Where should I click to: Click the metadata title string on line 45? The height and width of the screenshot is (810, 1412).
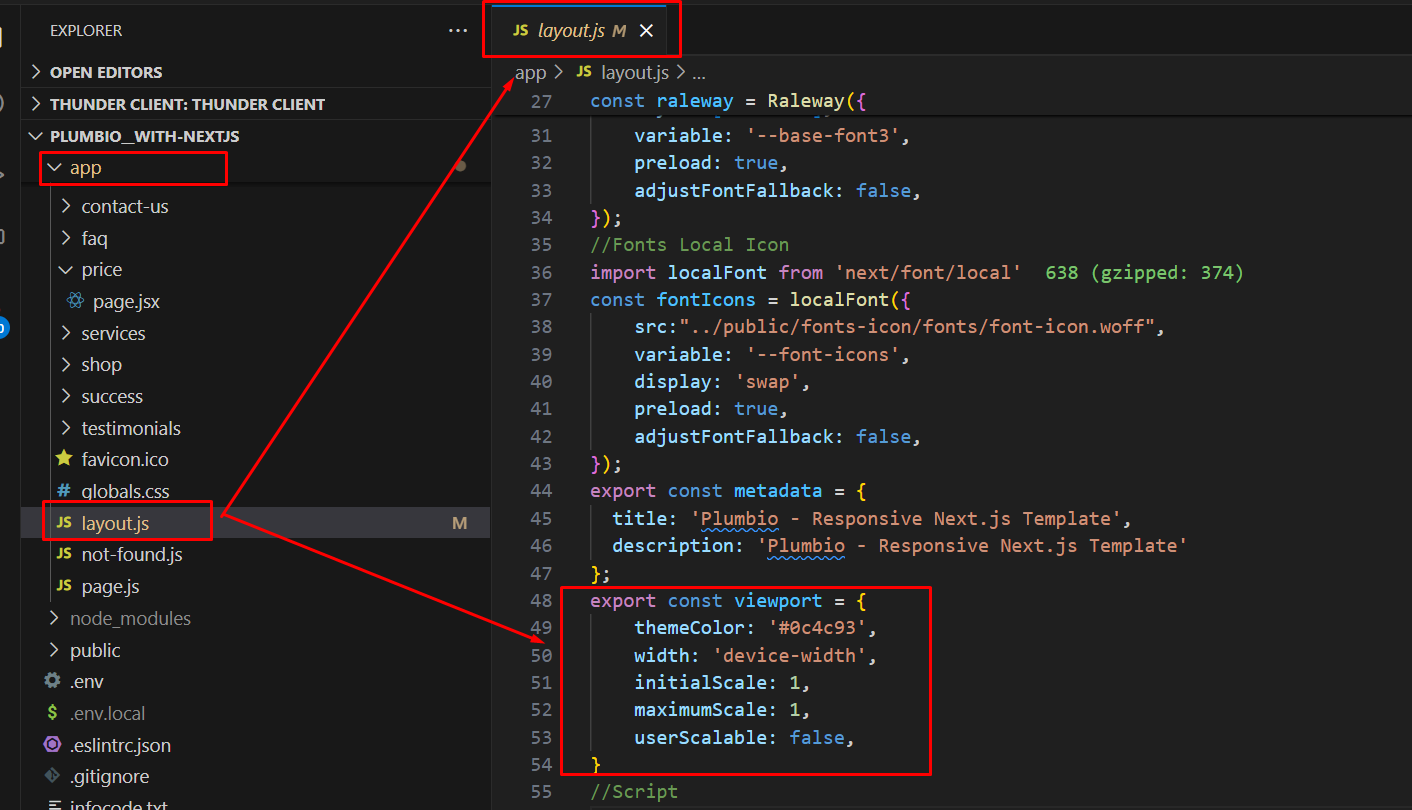[905, 519]
